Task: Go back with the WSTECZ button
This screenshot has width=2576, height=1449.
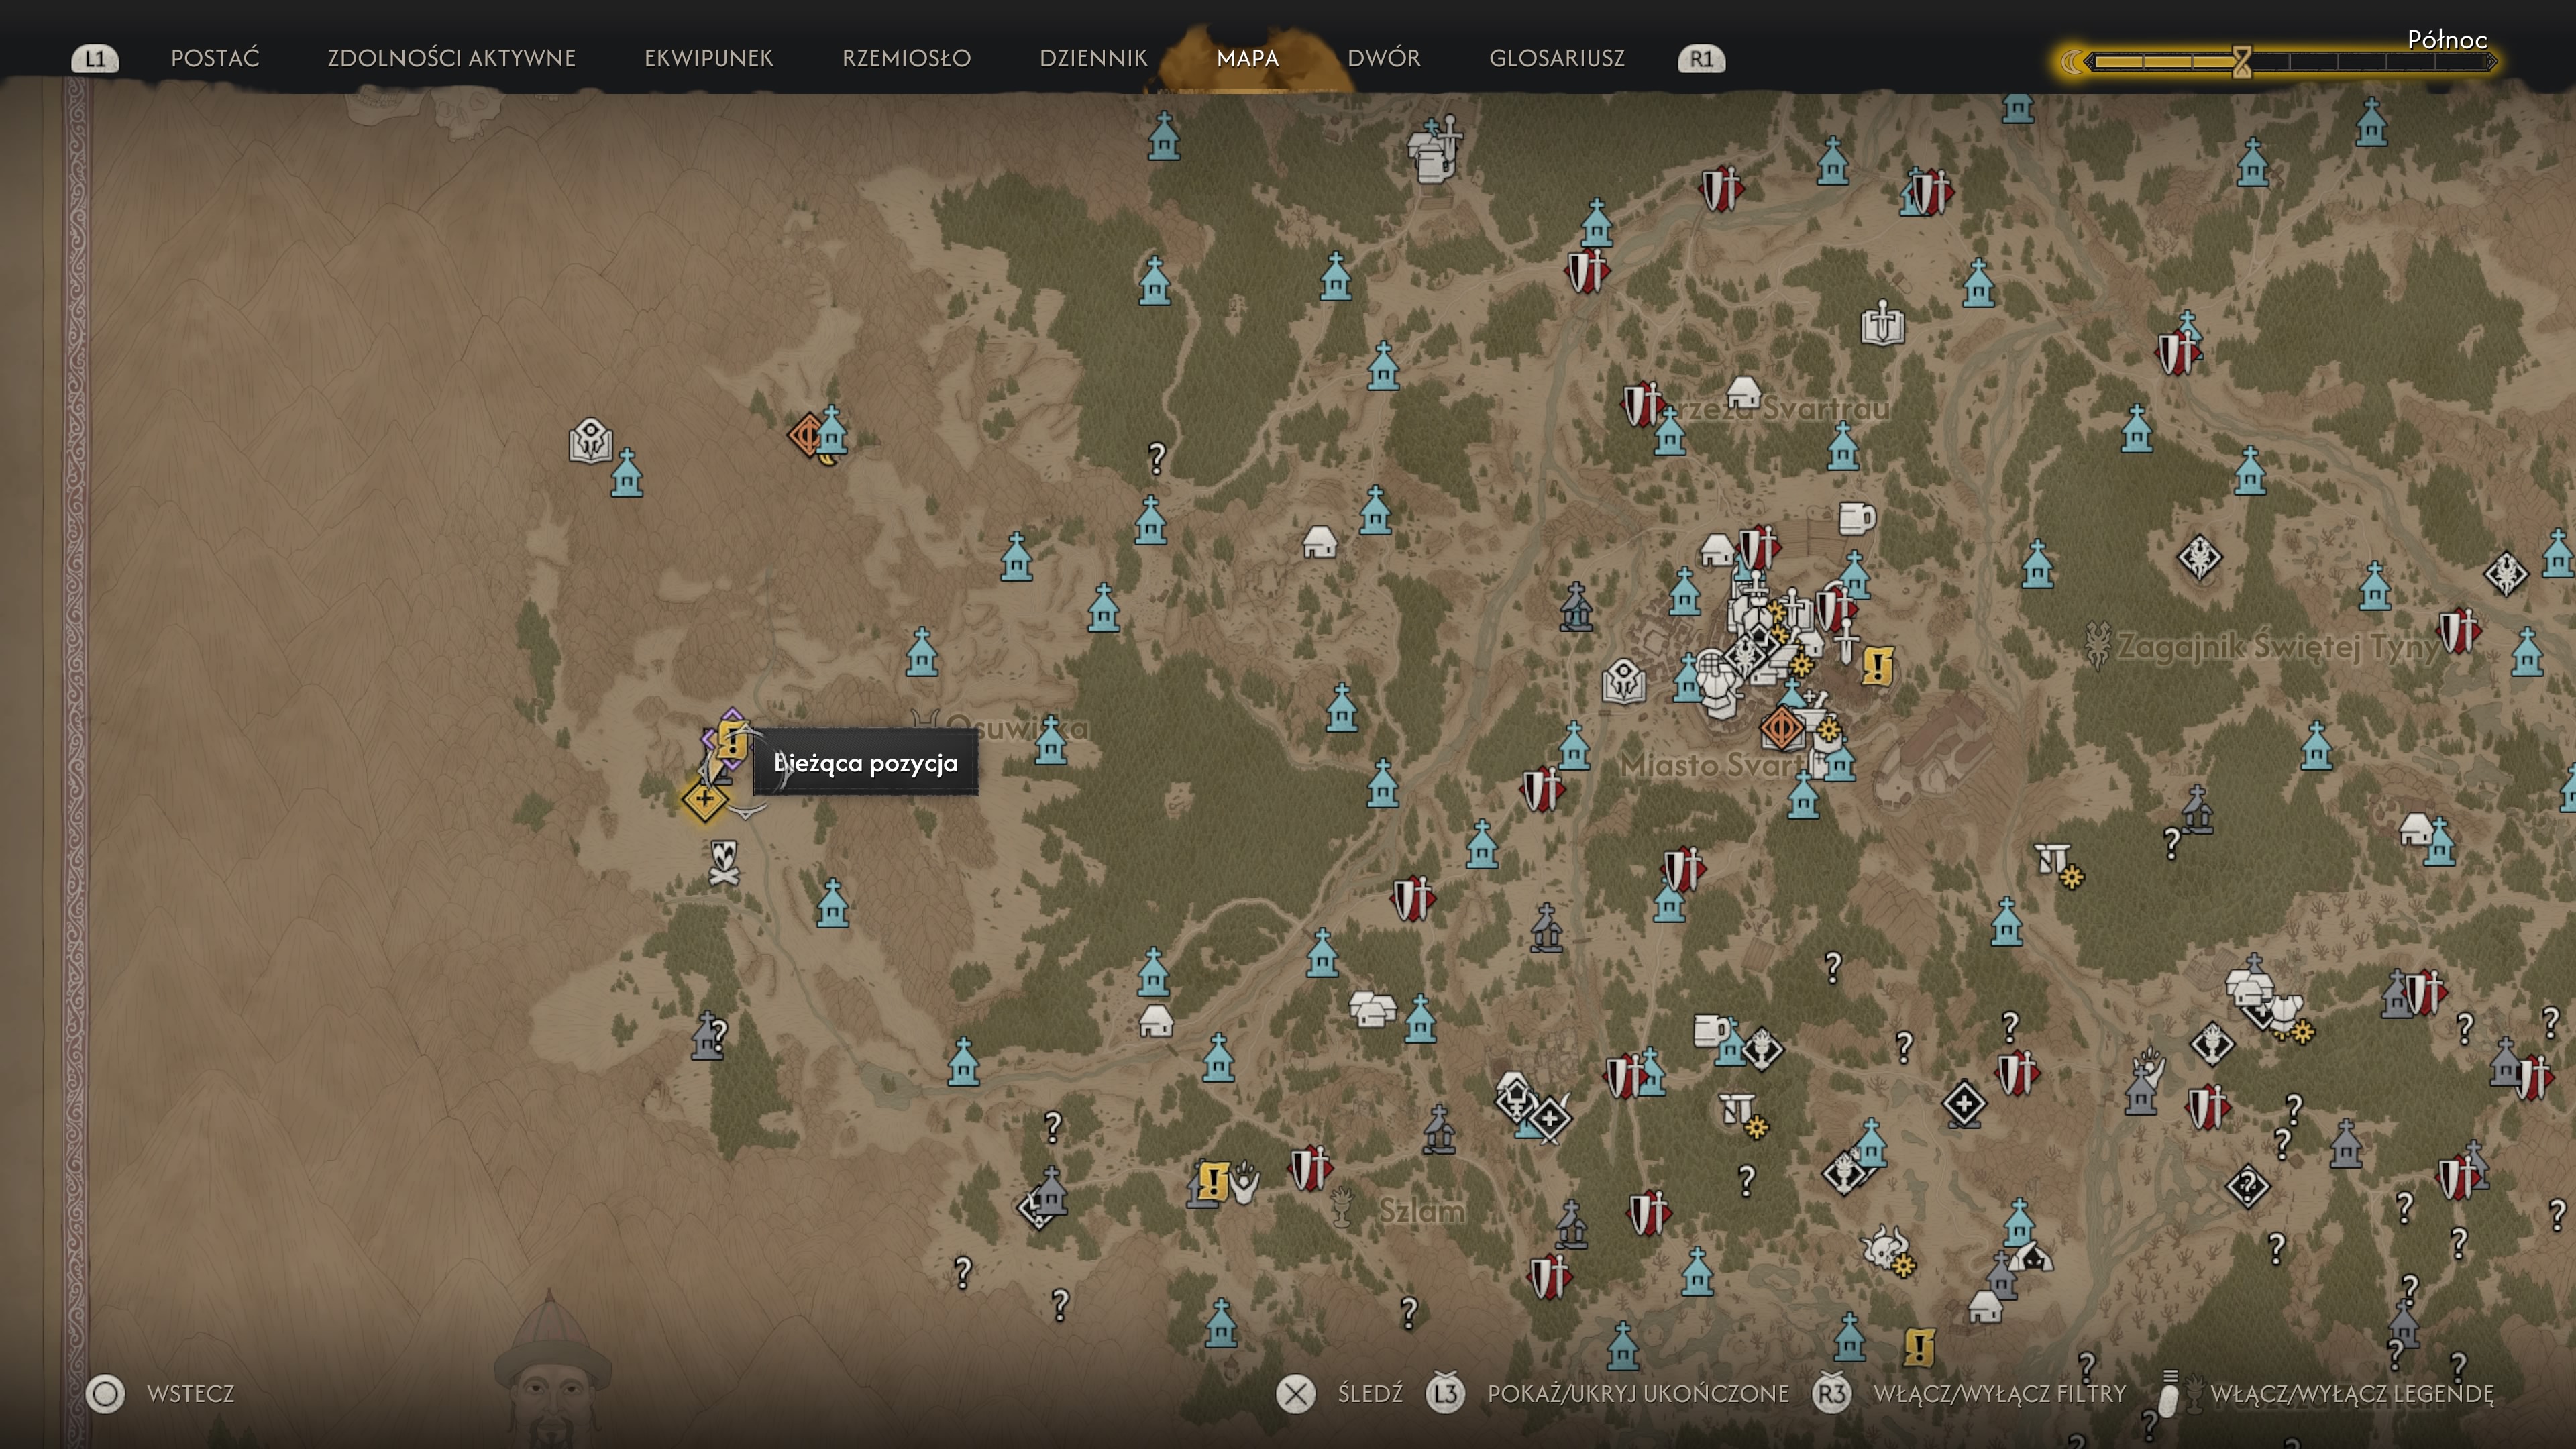Action: pyautogui.click(x=161, y=1393)
